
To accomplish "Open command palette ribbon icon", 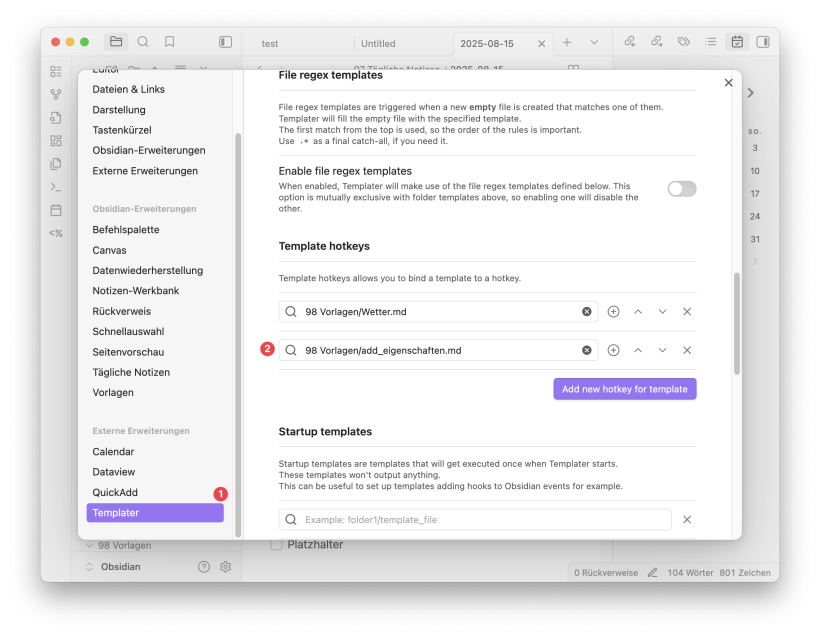I will 56,187.
